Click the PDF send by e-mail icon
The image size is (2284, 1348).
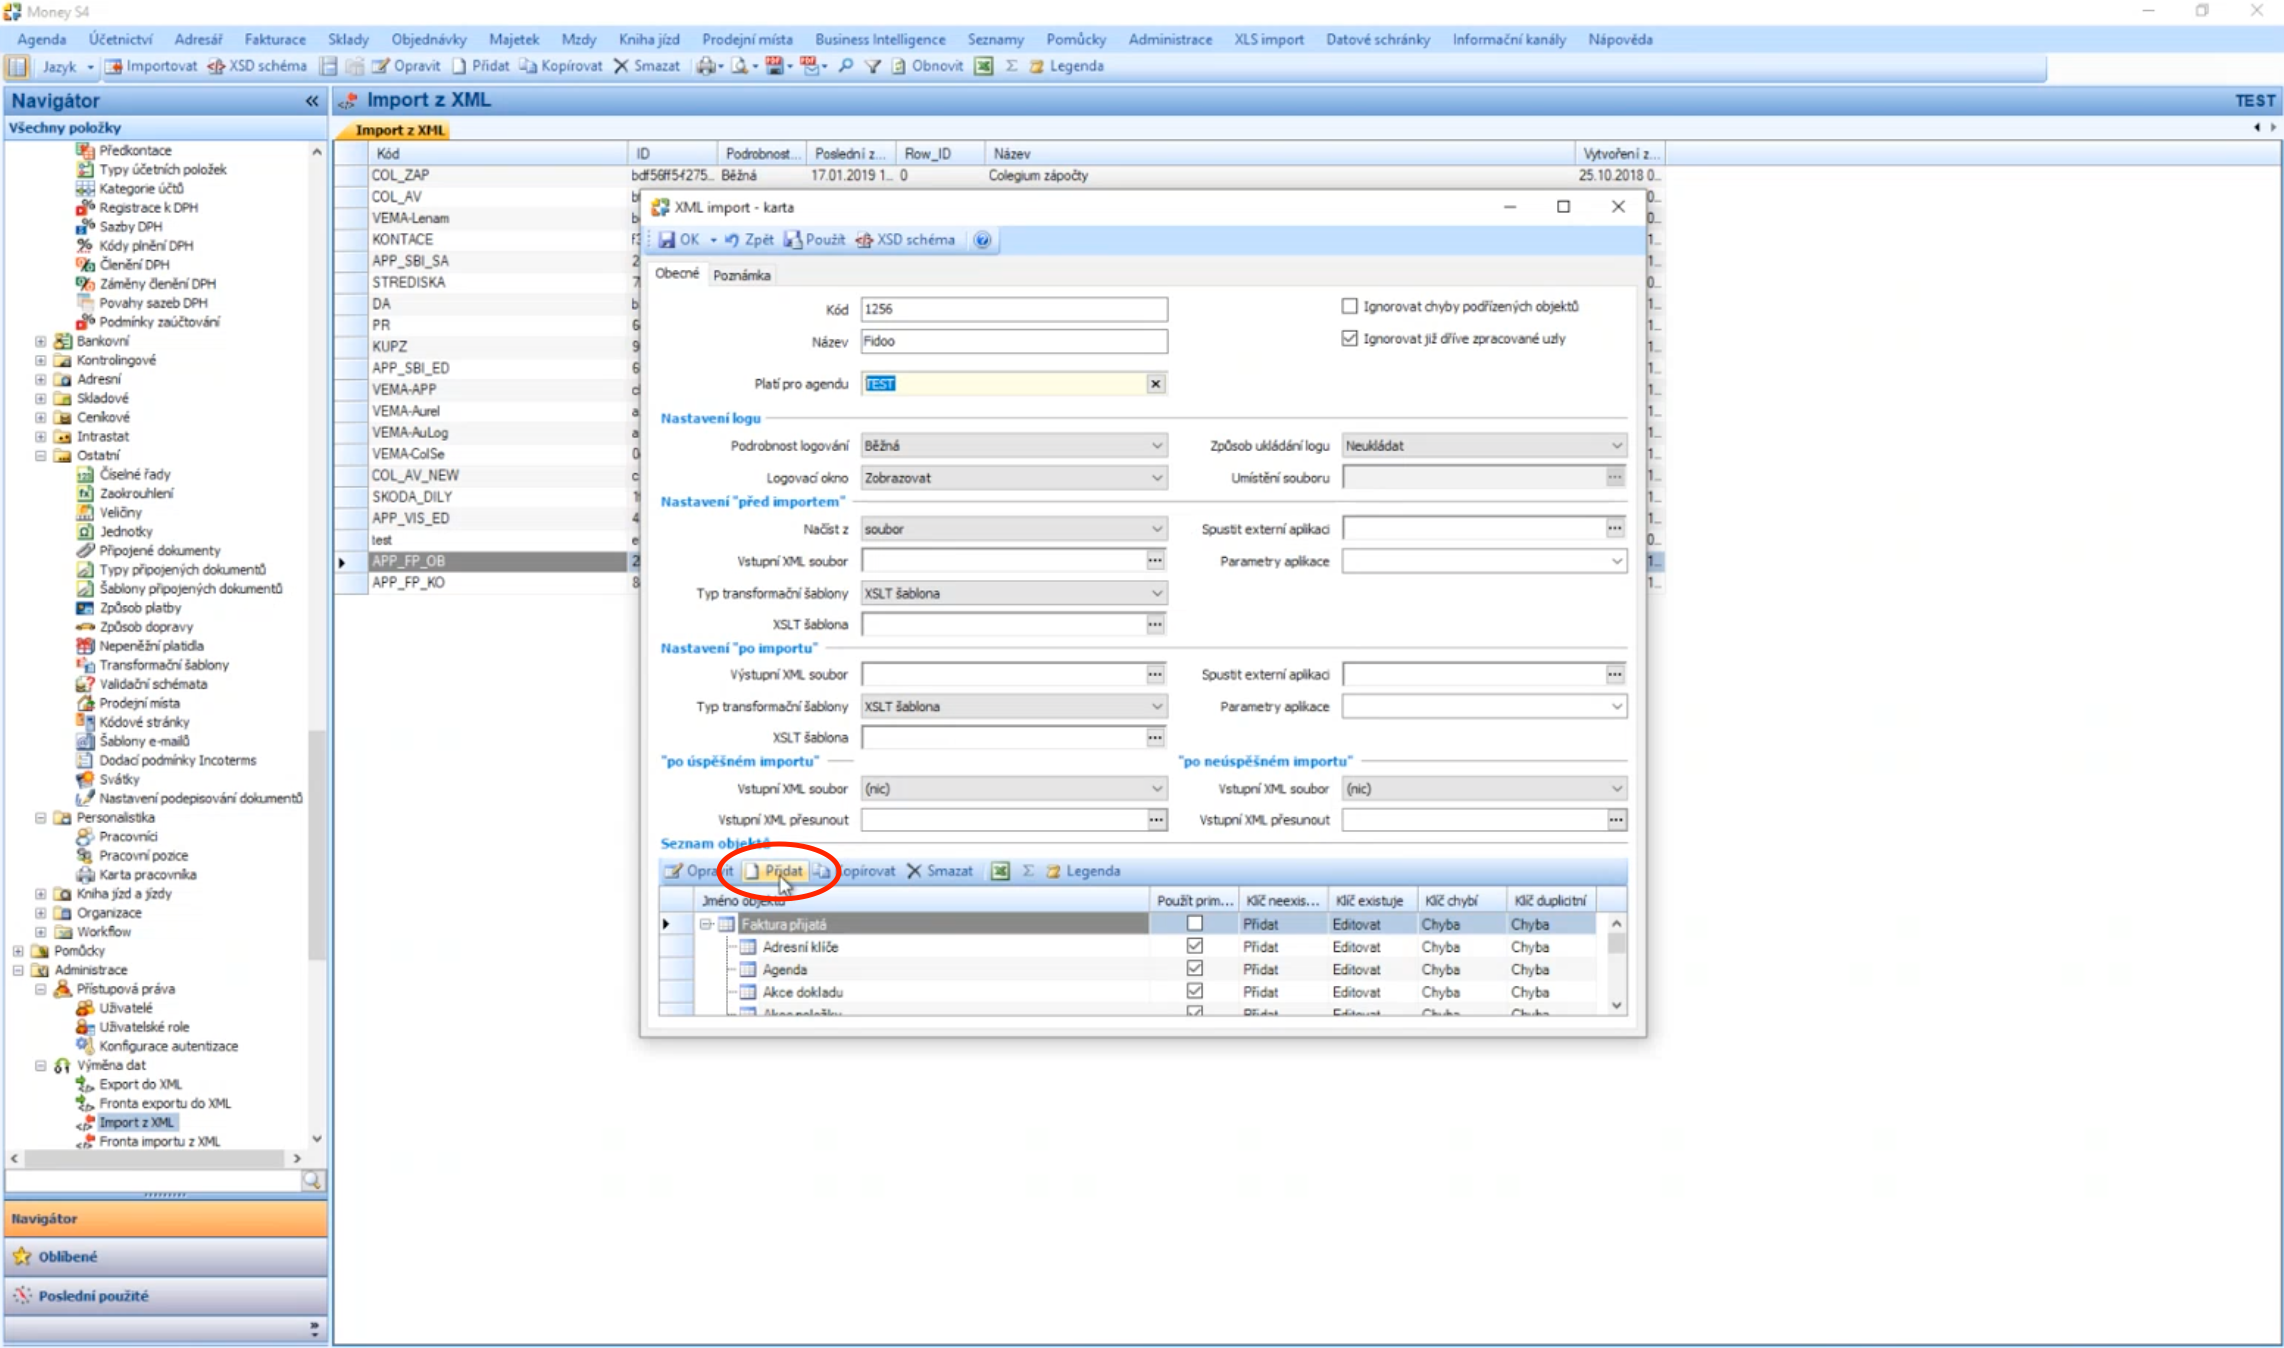click(808, 66)
